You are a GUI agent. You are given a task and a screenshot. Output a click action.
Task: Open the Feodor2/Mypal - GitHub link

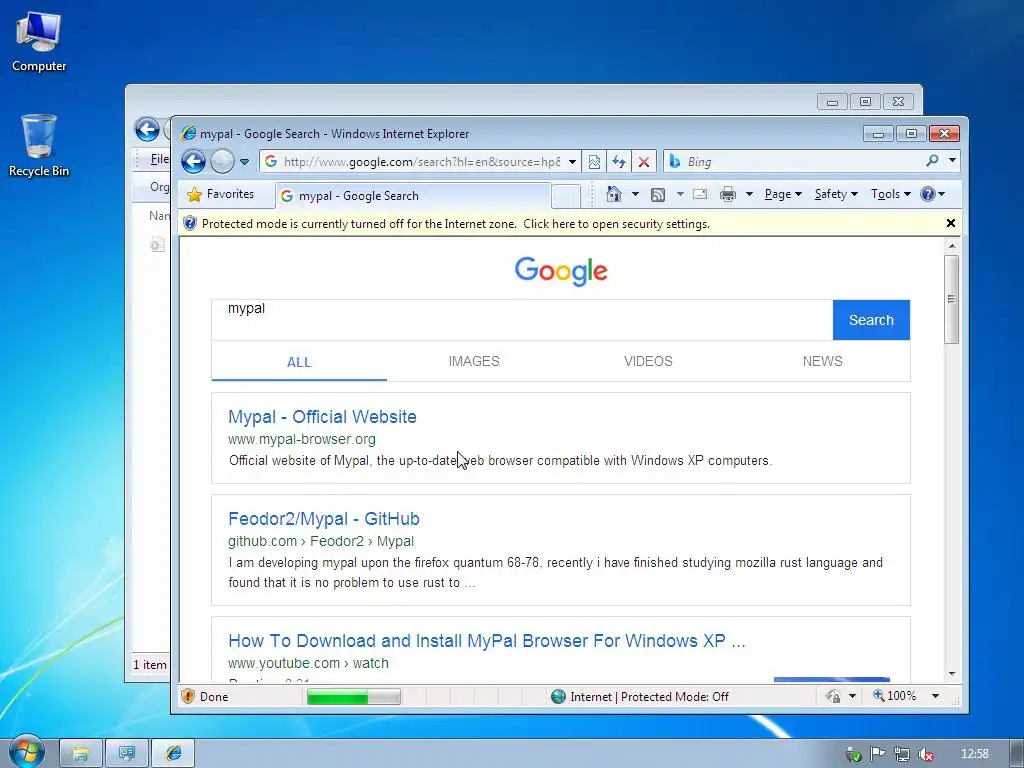pyautogui.click(x=324, y=519)
